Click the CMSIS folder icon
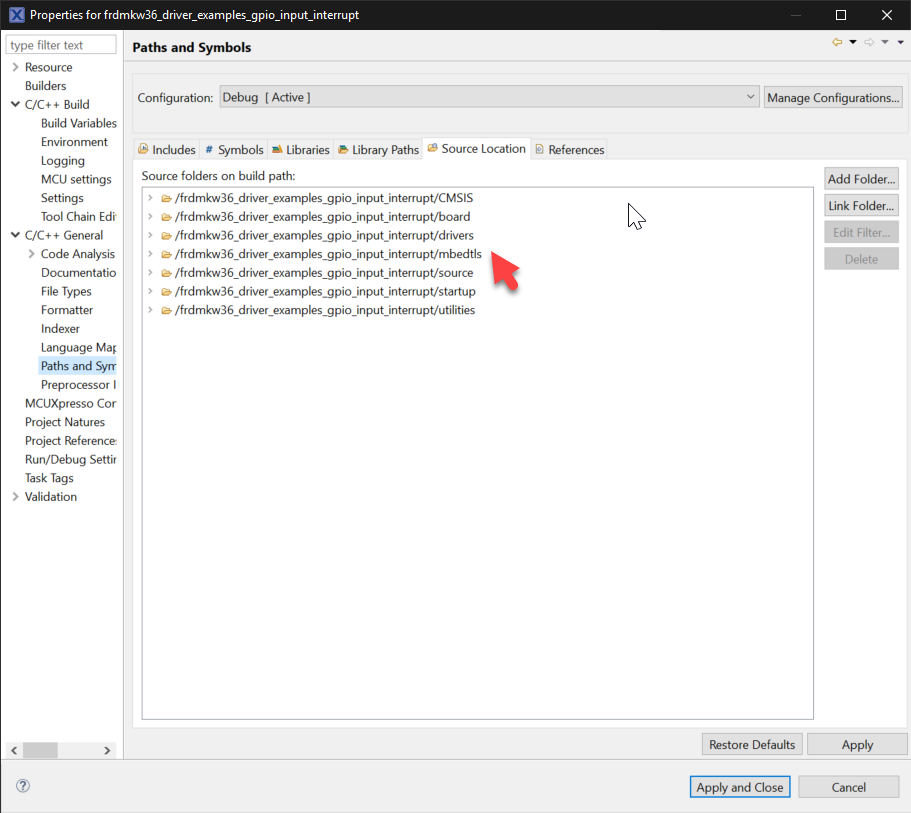911x813 pixels. point(166,198)
